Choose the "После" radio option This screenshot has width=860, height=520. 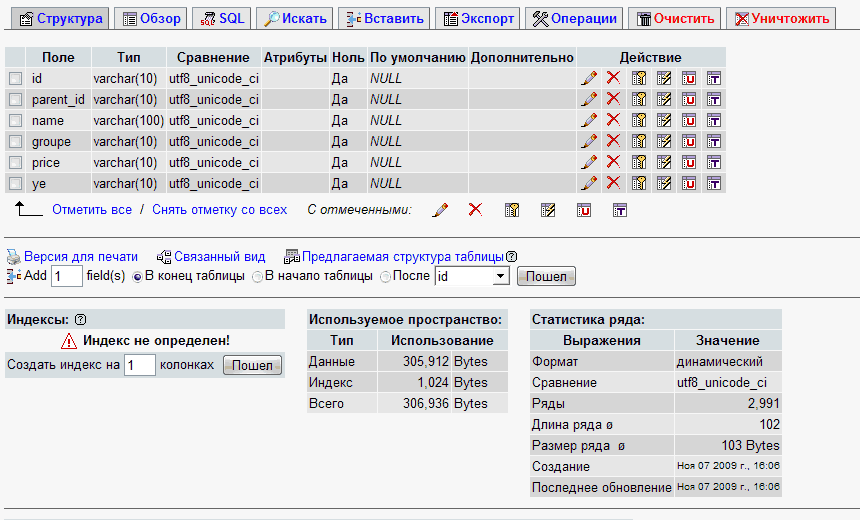click(385, 276)
